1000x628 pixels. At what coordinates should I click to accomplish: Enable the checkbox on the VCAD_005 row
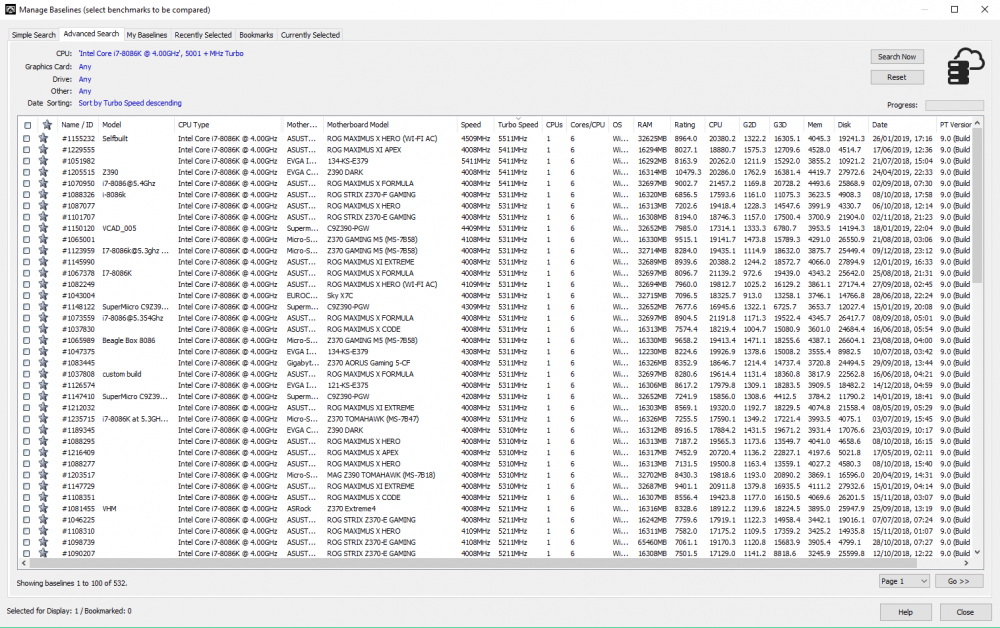27,228
